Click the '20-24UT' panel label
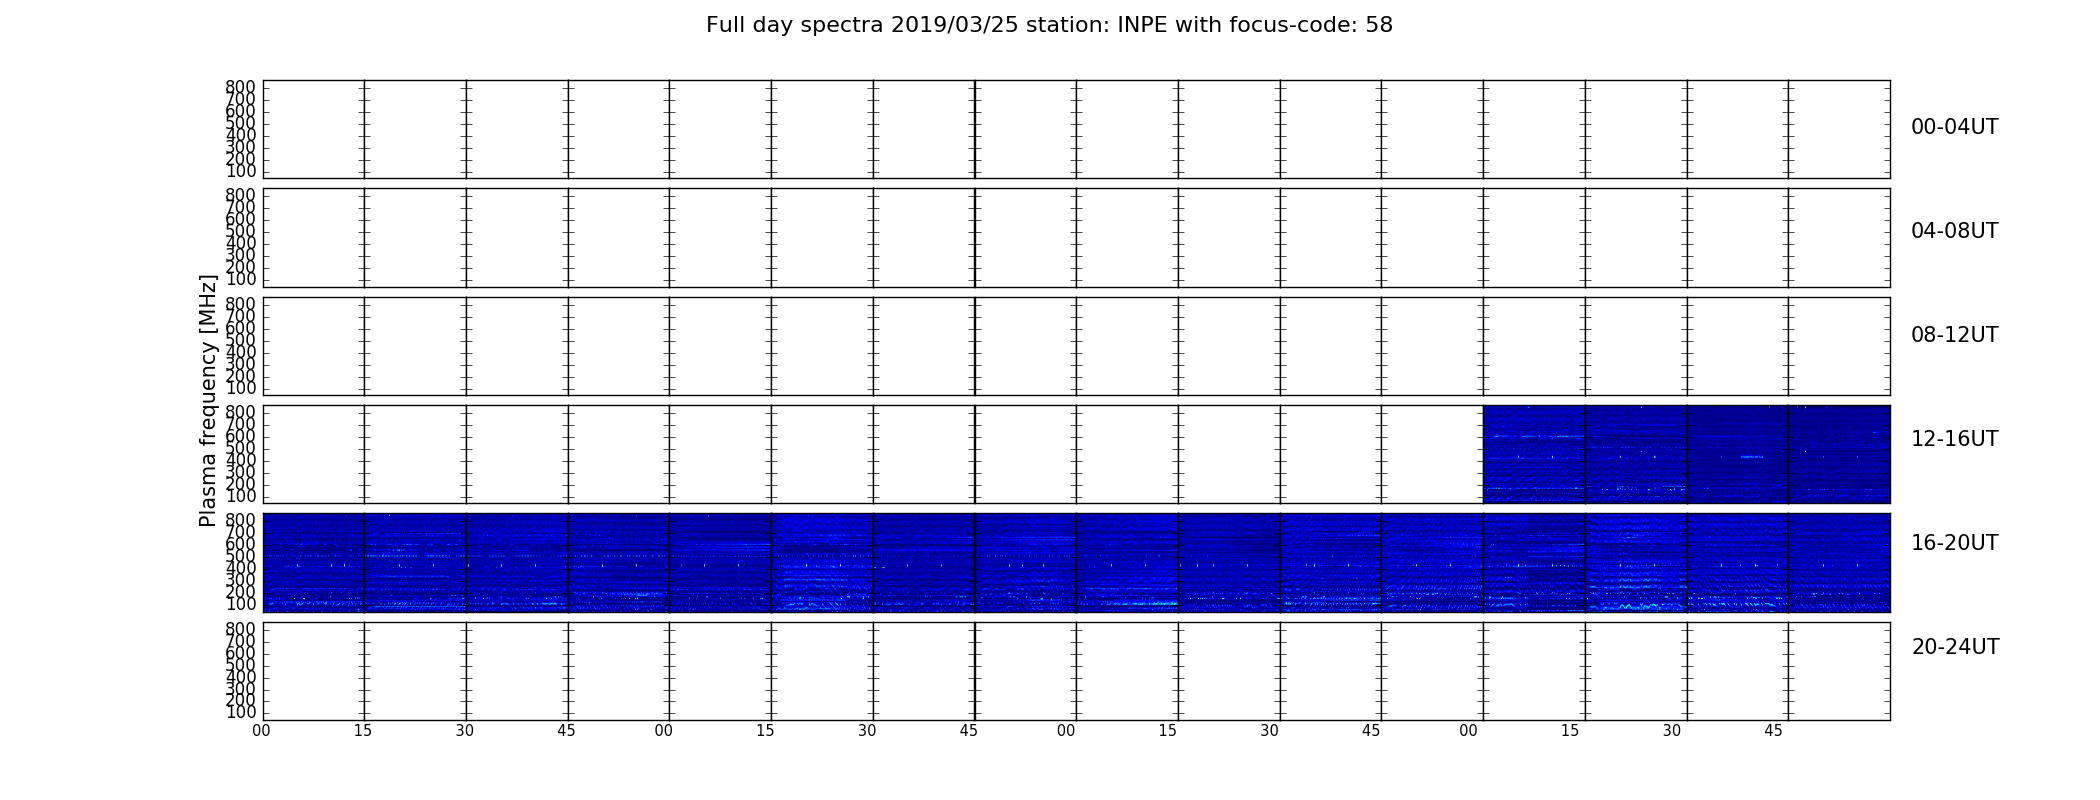The image size is (2100, 800). [1955, 647]
